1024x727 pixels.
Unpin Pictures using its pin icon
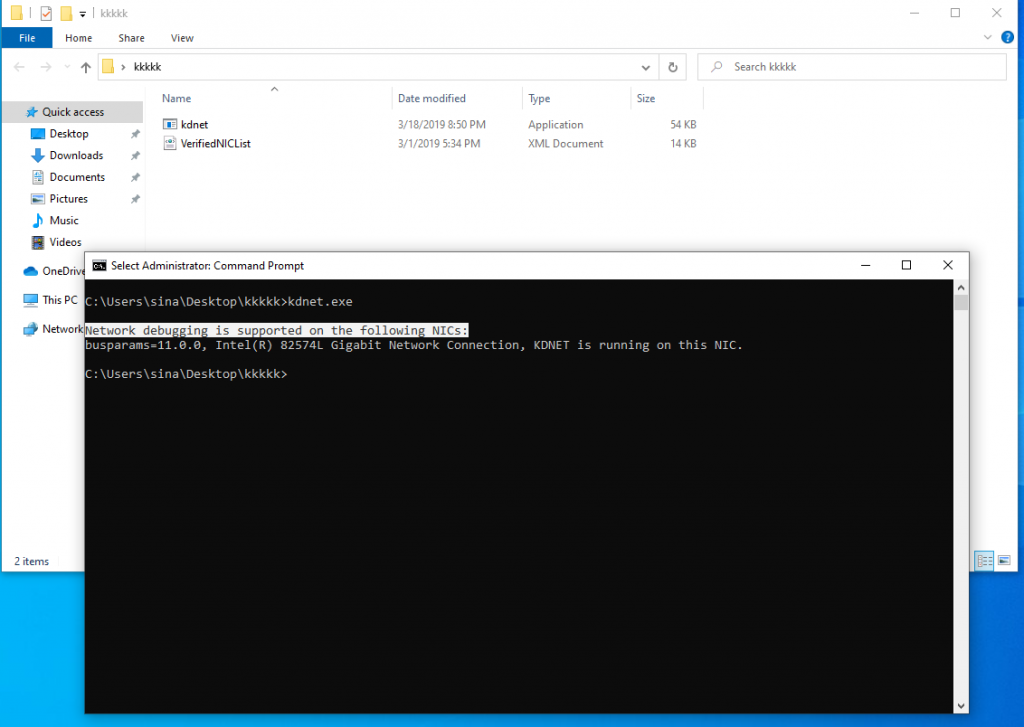135,199
